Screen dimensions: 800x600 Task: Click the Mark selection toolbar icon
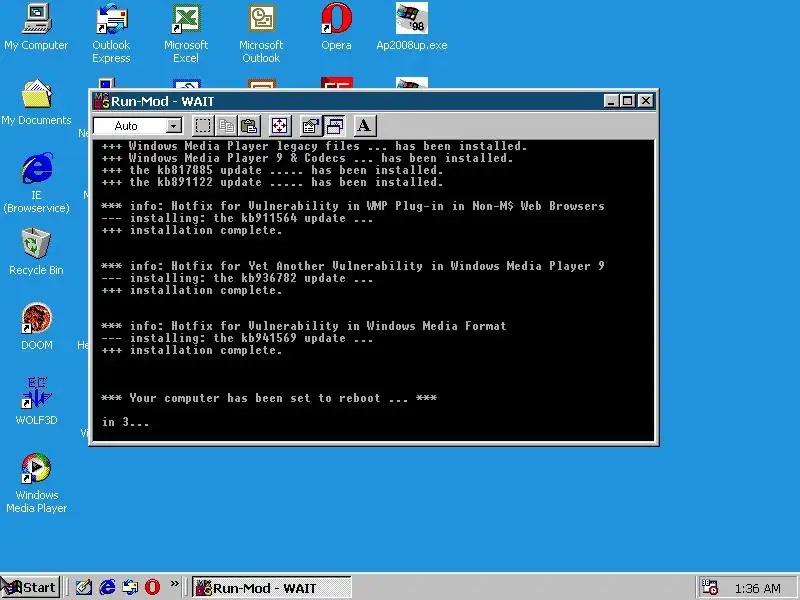[x=203, y=126]
